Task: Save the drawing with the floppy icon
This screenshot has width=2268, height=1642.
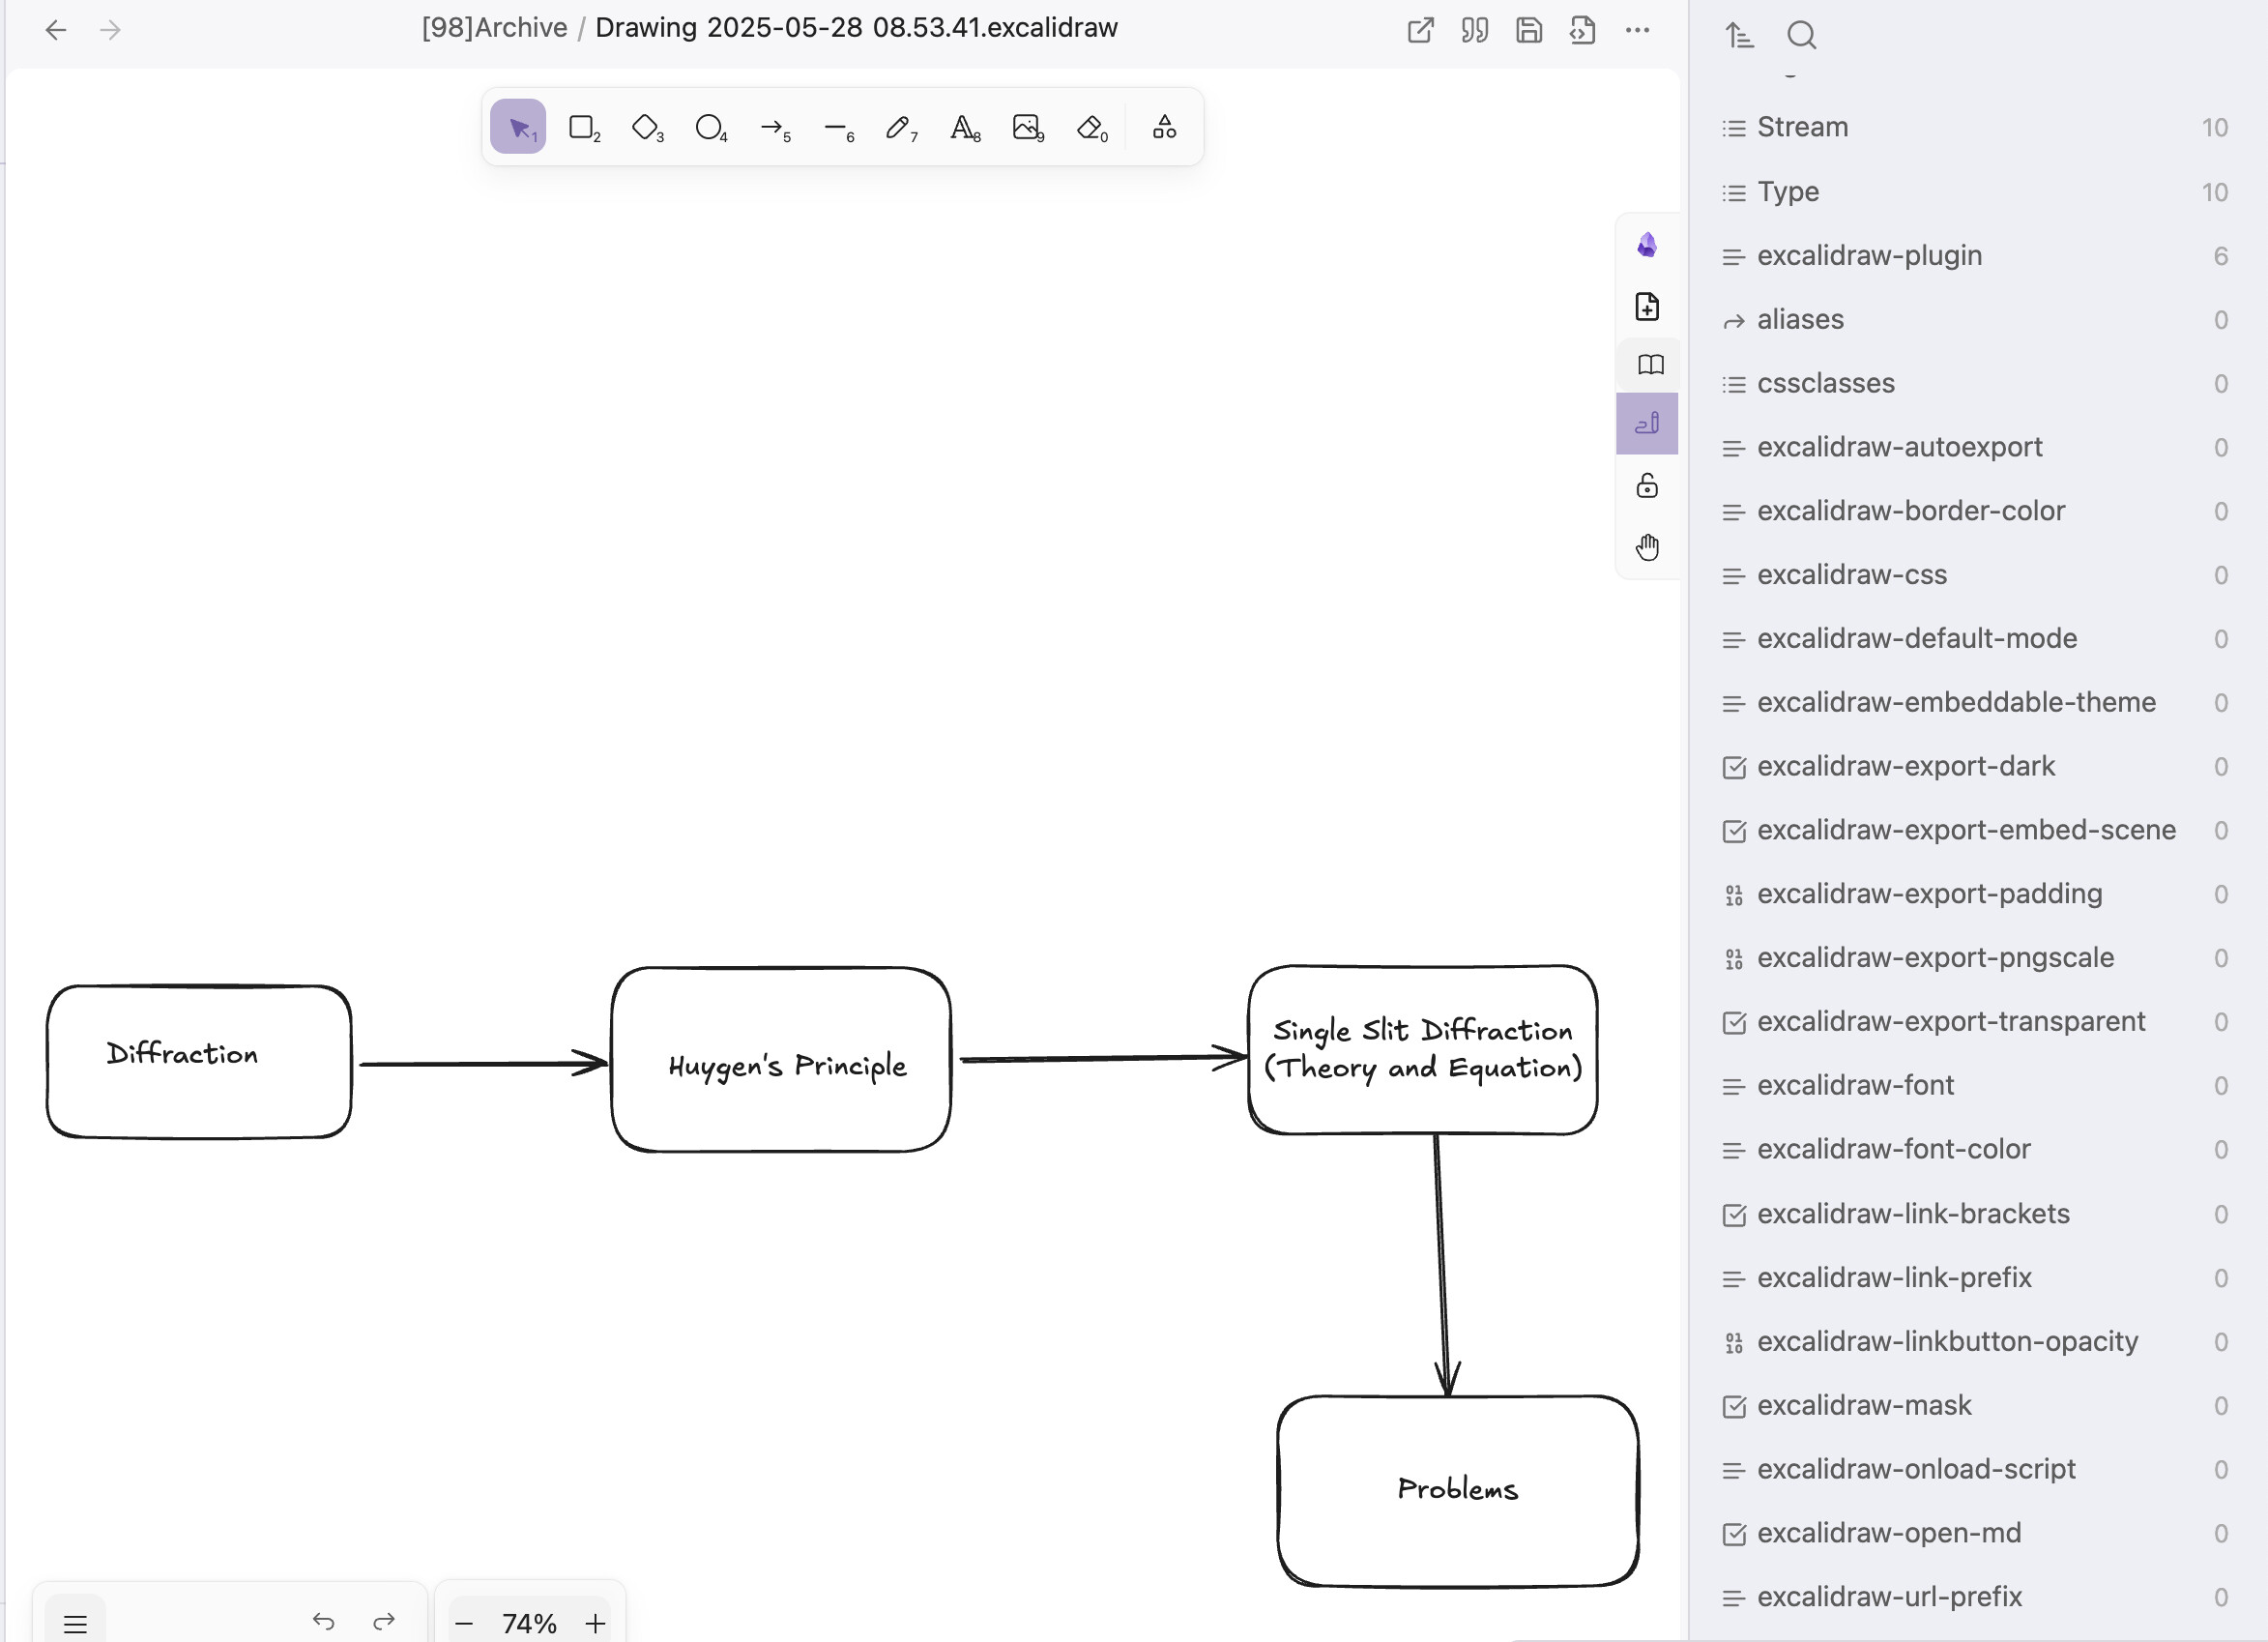Action: pyautogui.click(x=1529, y=30)
